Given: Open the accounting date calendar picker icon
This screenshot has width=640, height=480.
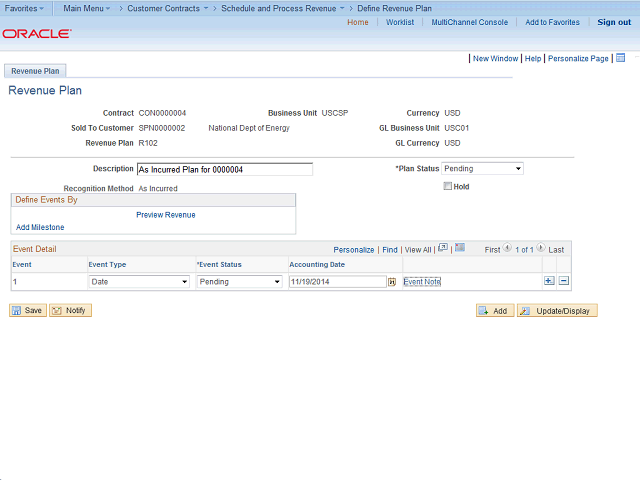Looking at the screenshot, I should pos(392,282).
